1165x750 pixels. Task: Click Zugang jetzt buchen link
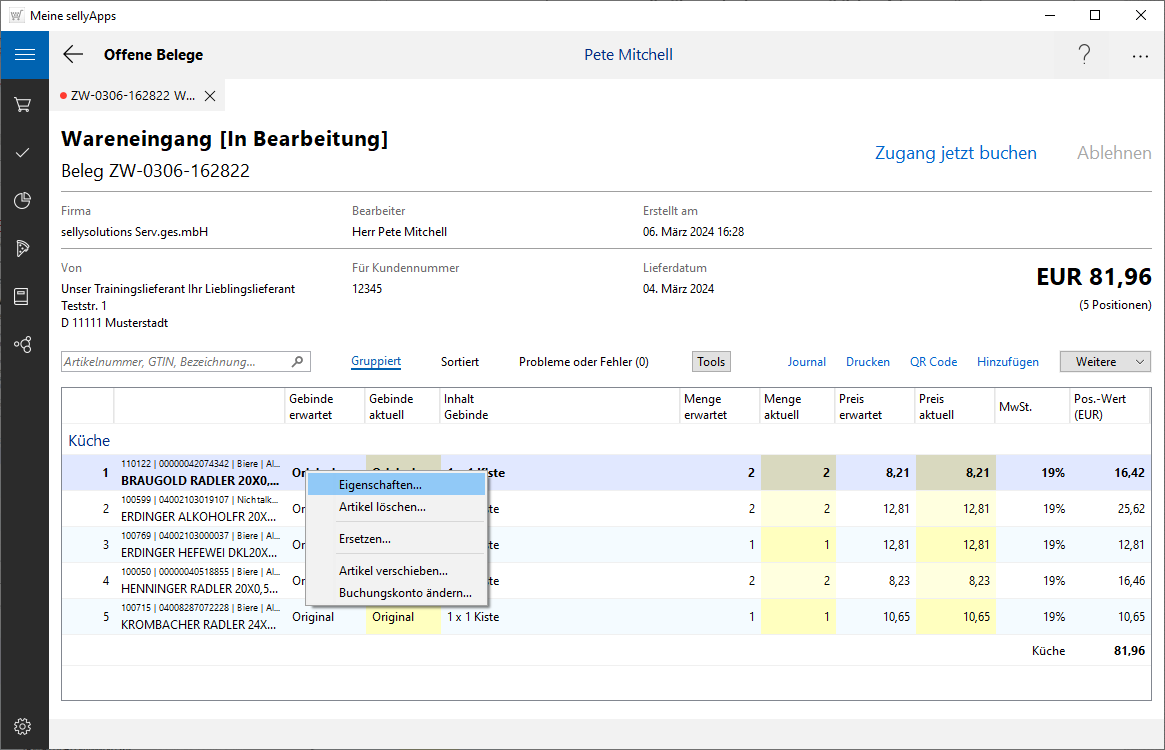pos(955,153)
